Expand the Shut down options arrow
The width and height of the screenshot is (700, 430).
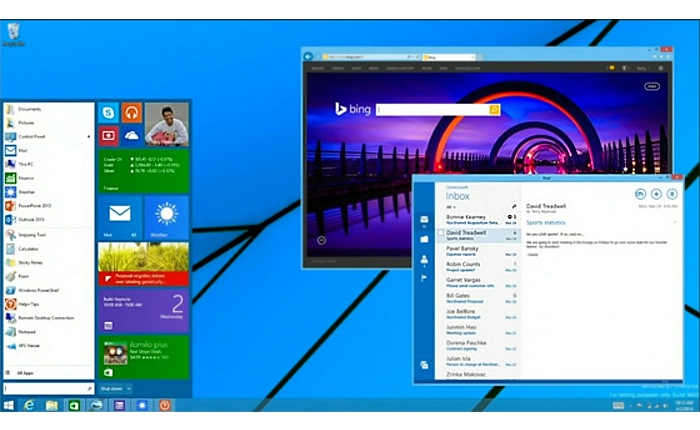pyautogui.click(x=129, y=388)
